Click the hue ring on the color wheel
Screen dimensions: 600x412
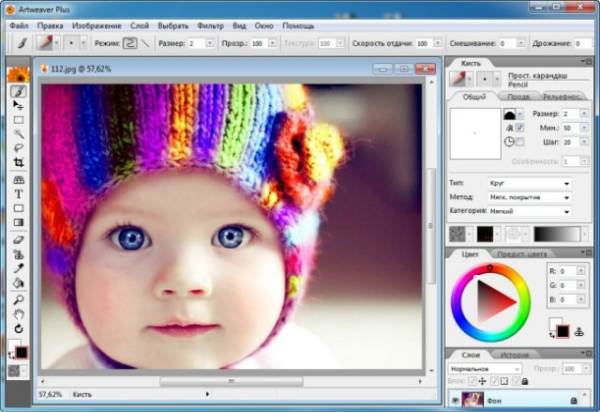(x=489, y=272)
